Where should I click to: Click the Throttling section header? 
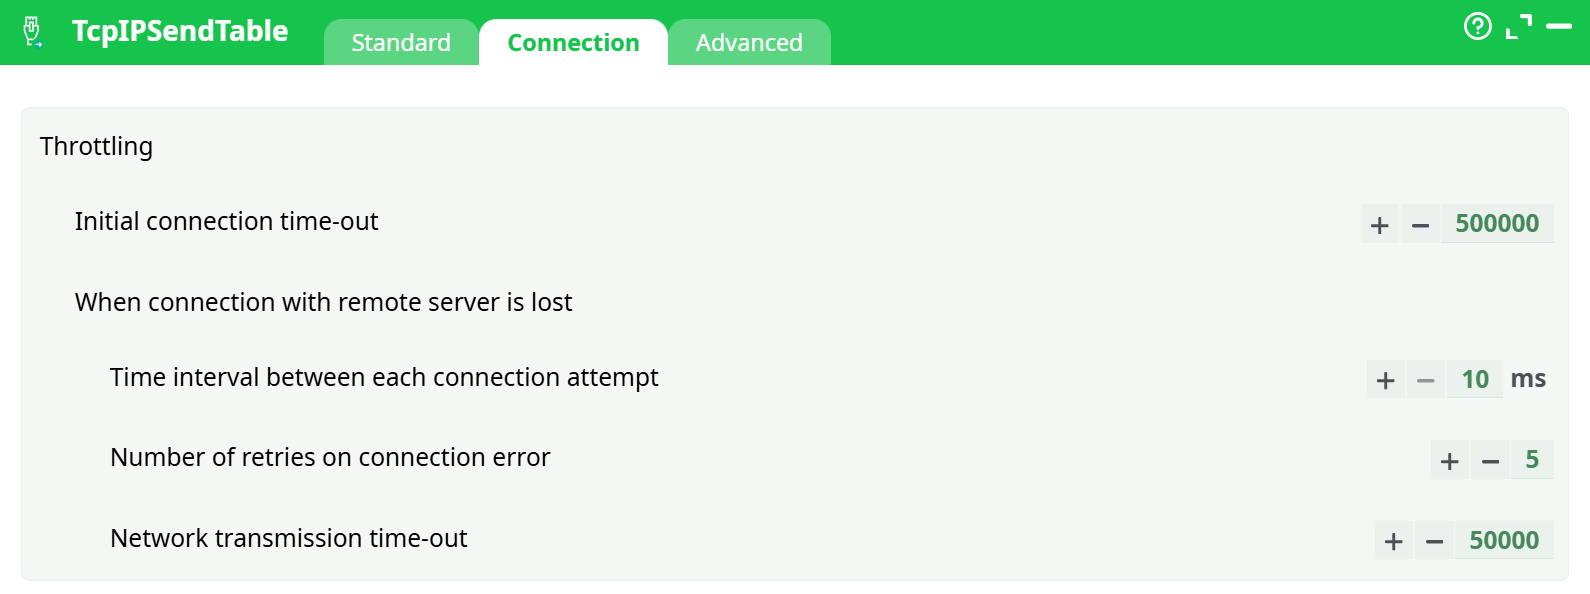click(x=96, y=146)
